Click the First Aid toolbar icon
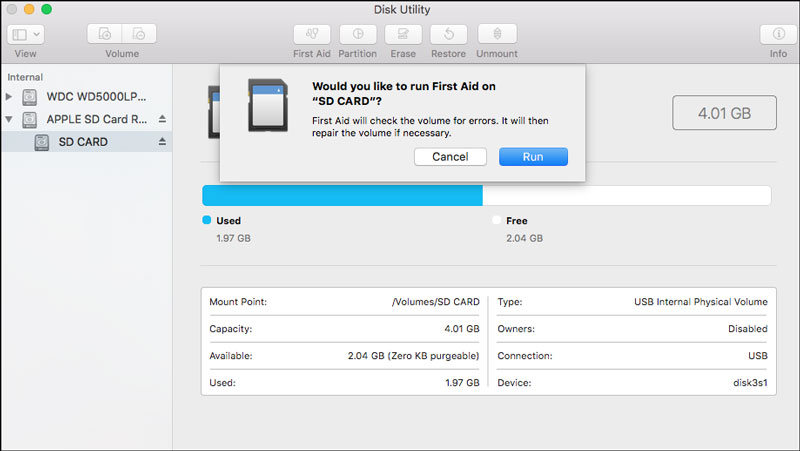This screenshot has height=451, width=800. pyautogui.click(x=311, y=33)
